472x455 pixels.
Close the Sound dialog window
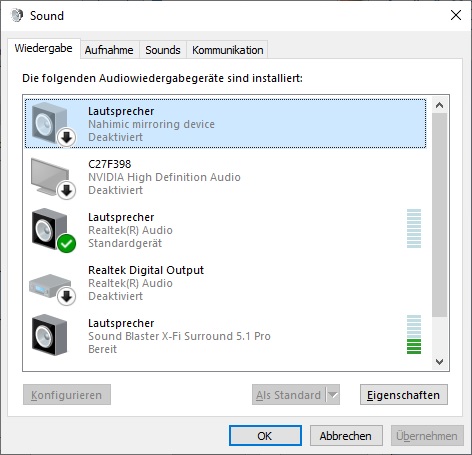tap(456, 15)
